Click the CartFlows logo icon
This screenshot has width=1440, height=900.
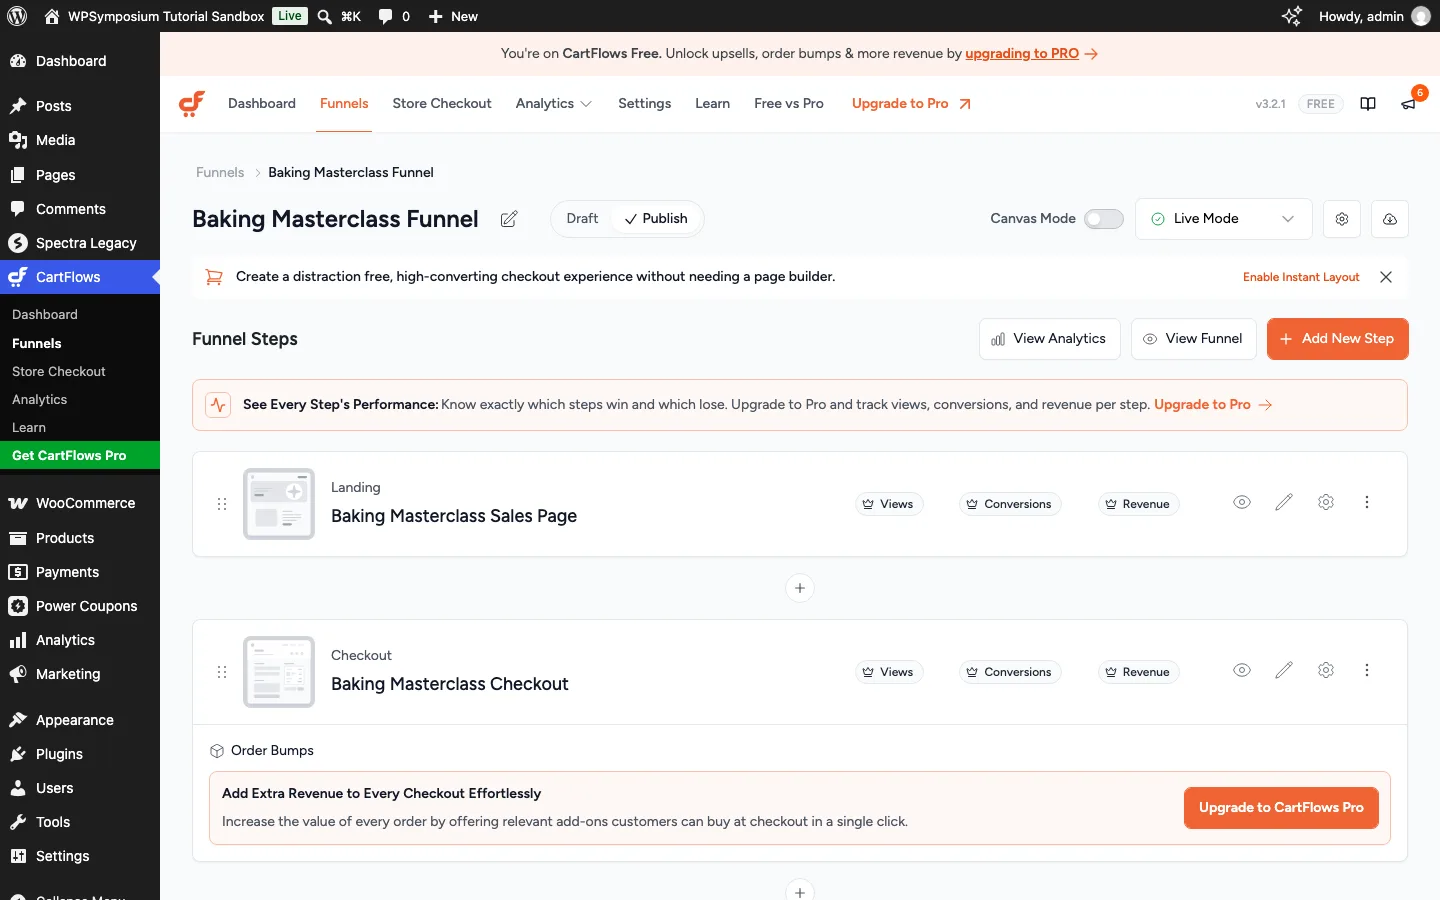192,104
